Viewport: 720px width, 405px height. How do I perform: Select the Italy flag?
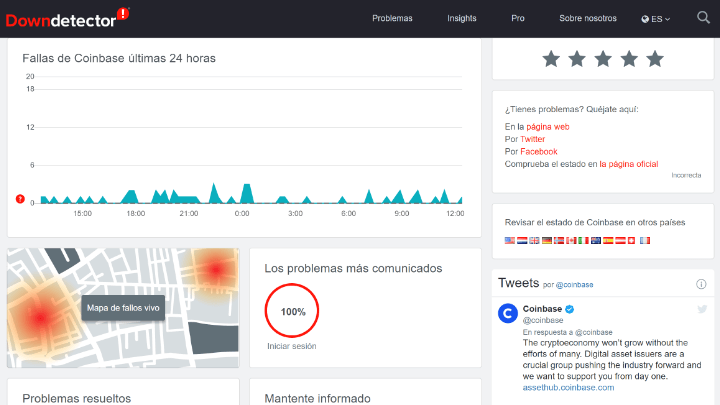click(x=584, y=240)
